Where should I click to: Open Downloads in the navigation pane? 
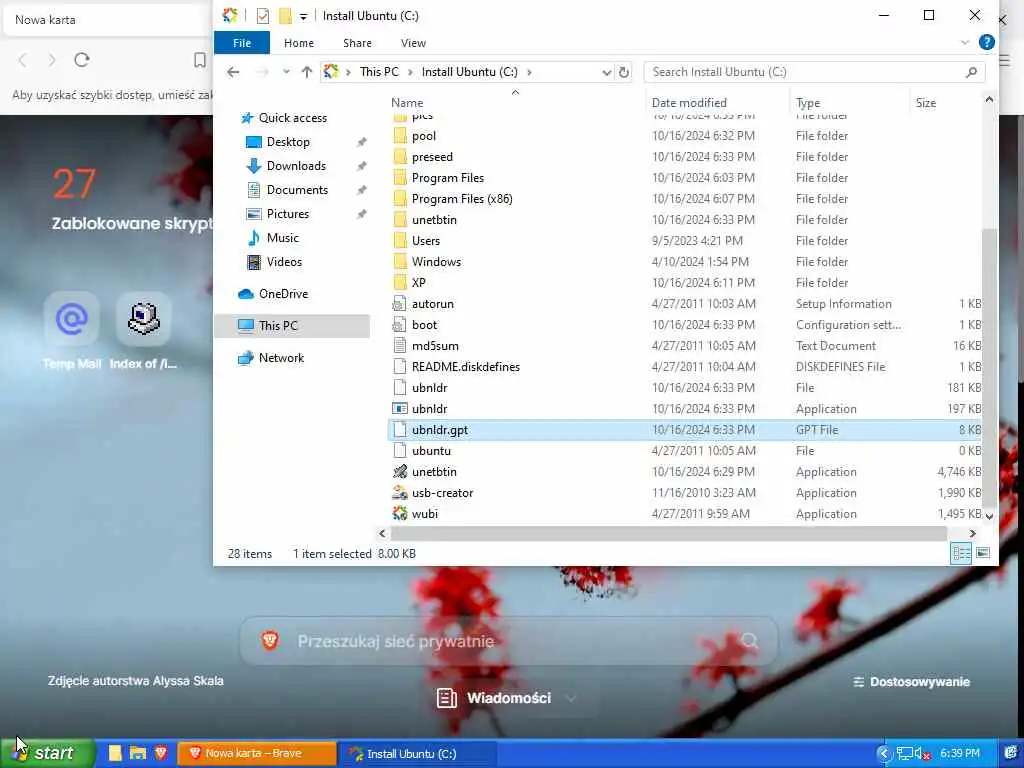pos(295,166)
